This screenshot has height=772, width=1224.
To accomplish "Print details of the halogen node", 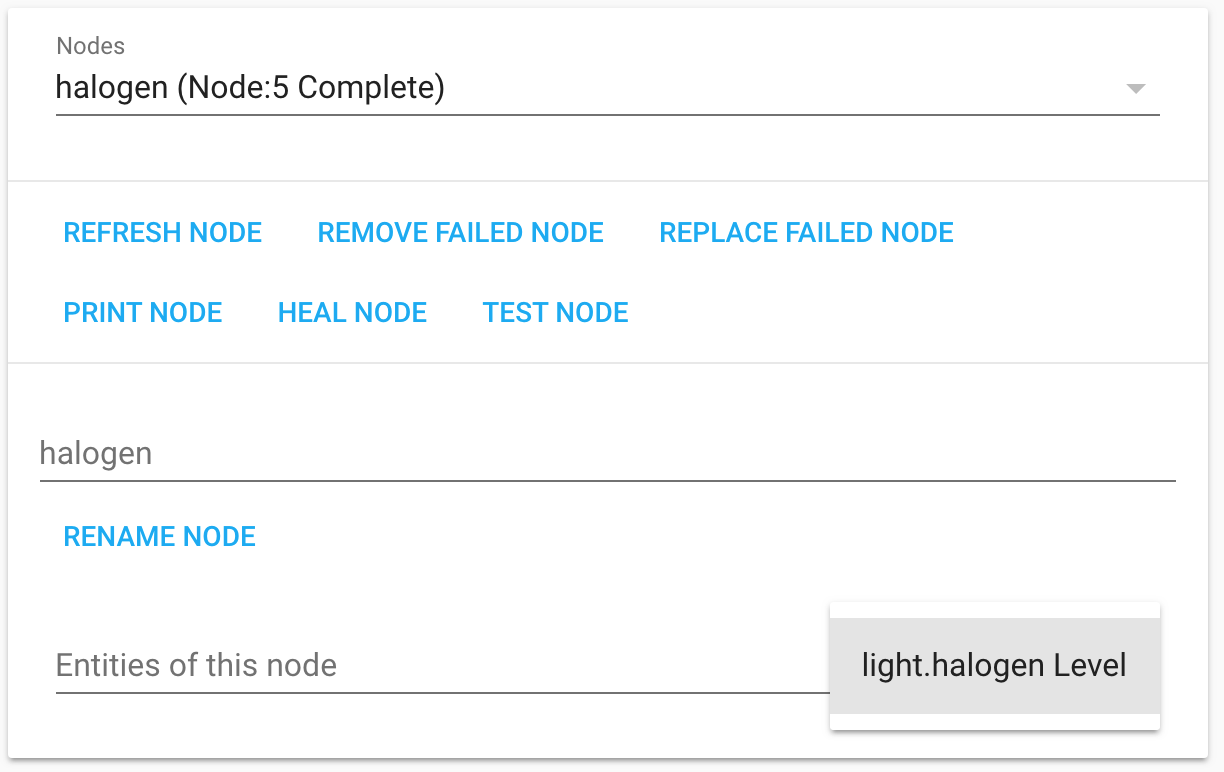I will [x=142, y=312].
